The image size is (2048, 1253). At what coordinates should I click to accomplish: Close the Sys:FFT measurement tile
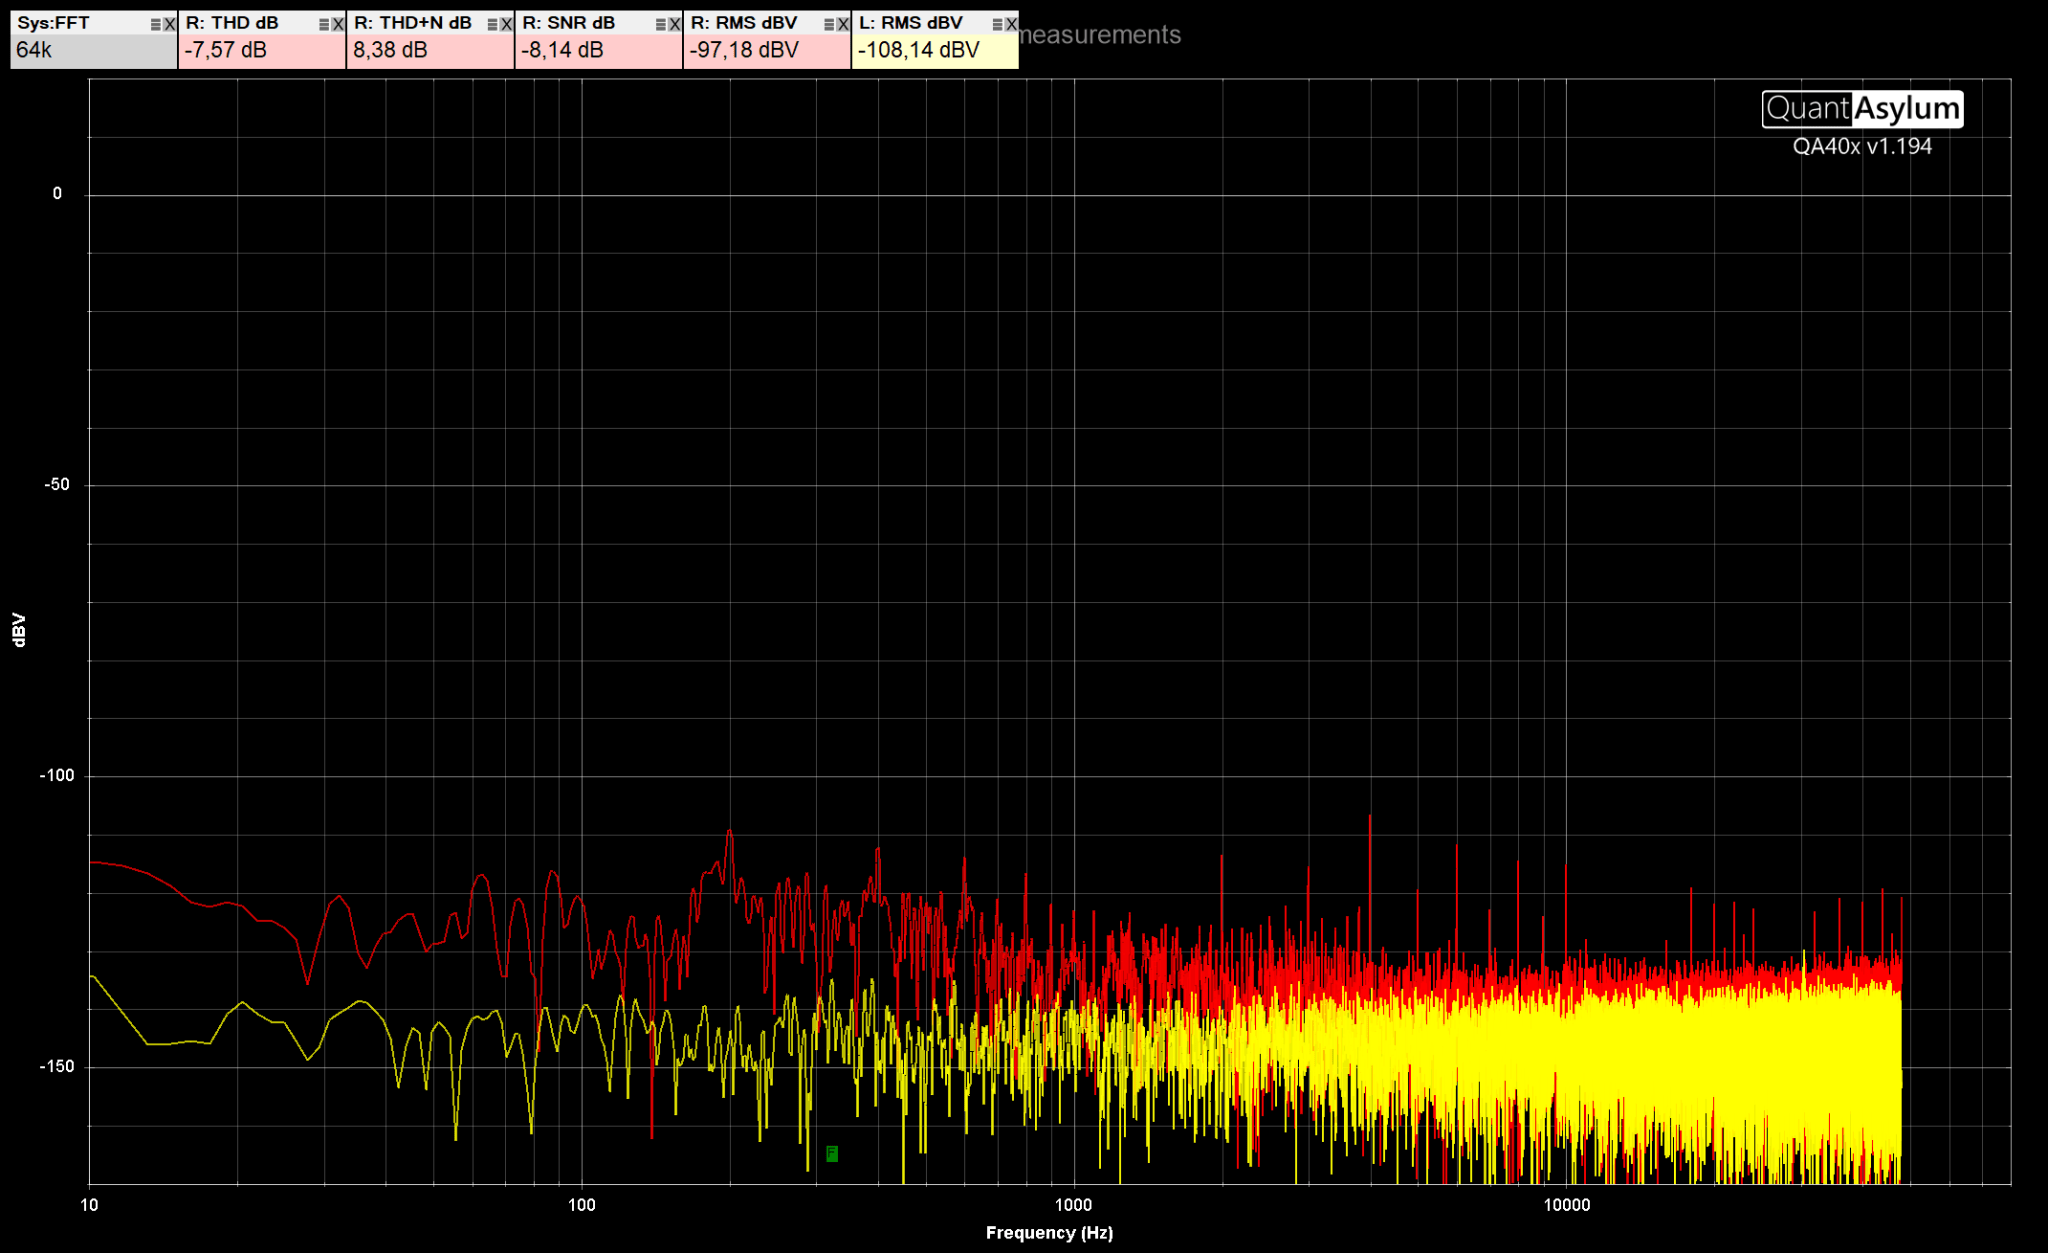(170, 24)
